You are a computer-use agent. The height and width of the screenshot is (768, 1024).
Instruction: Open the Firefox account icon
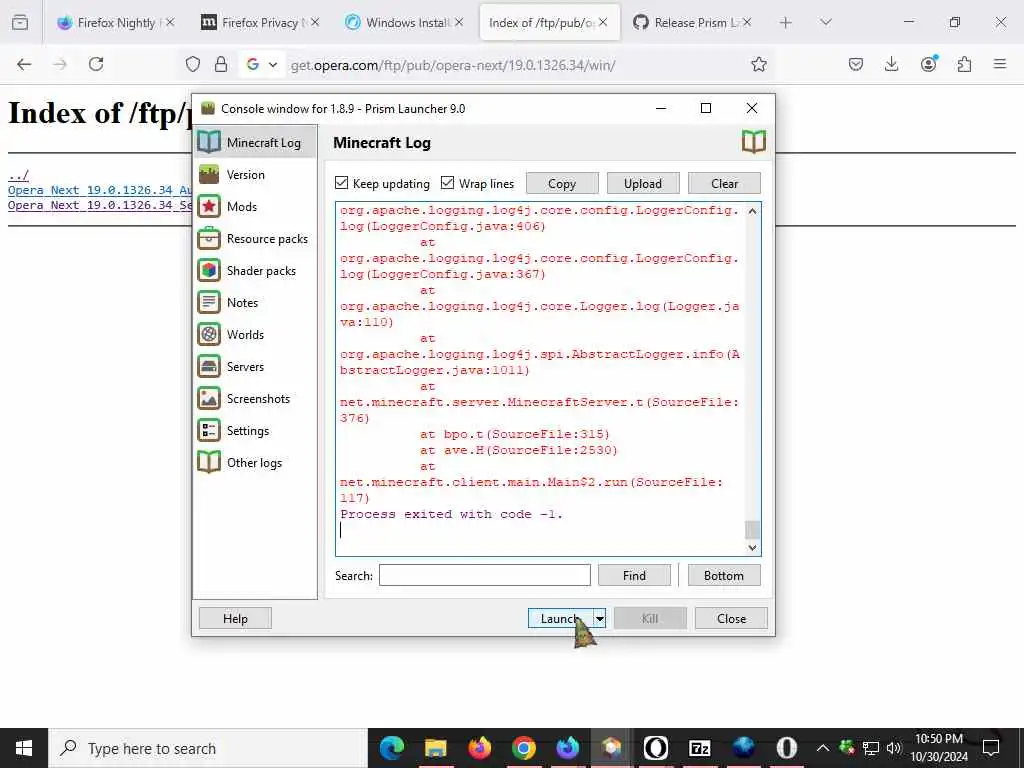point(928,64)
